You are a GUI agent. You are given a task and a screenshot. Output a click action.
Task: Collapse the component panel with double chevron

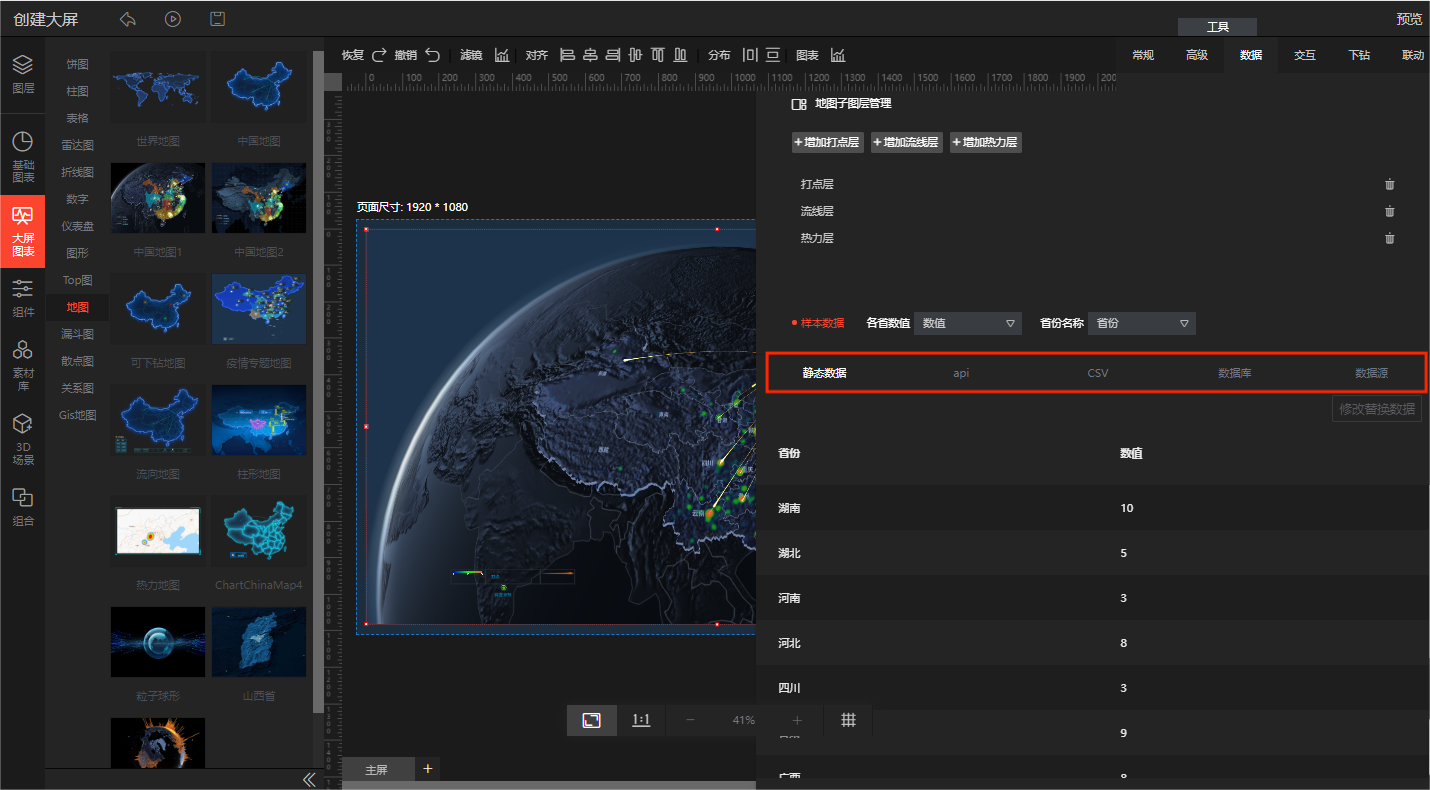[309, 779]
